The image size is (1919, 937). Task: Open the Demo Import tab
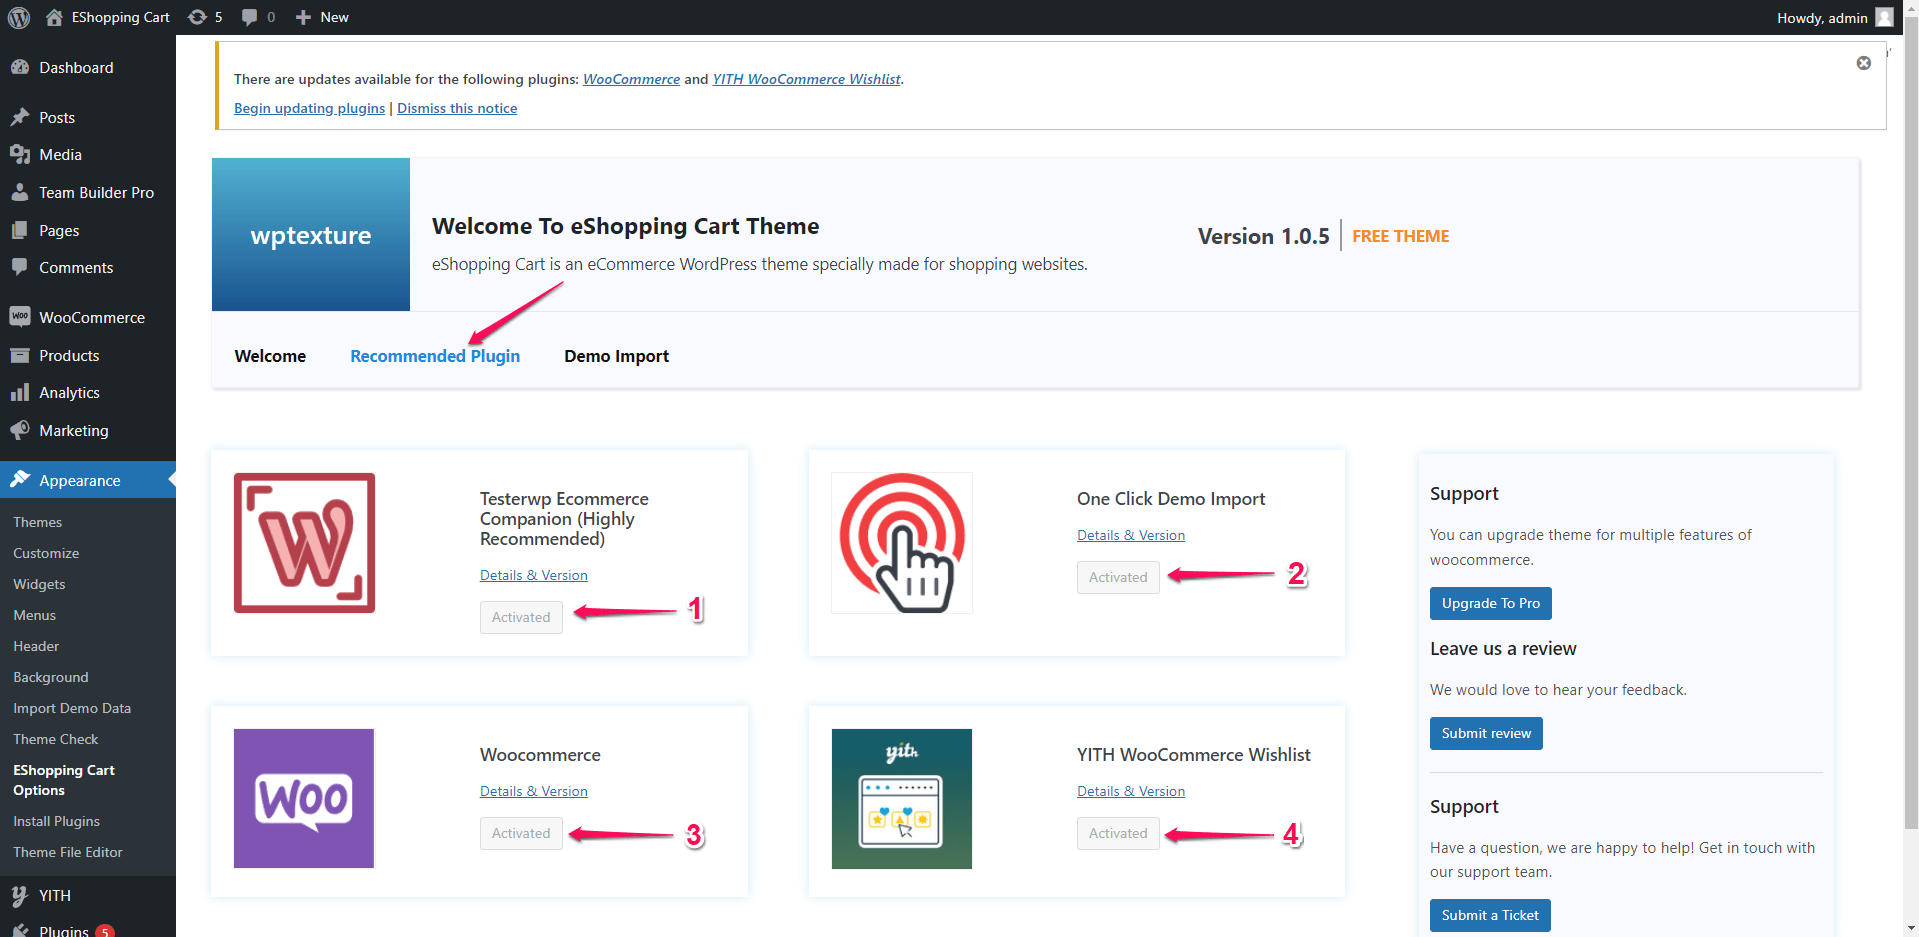pos(616,356)
